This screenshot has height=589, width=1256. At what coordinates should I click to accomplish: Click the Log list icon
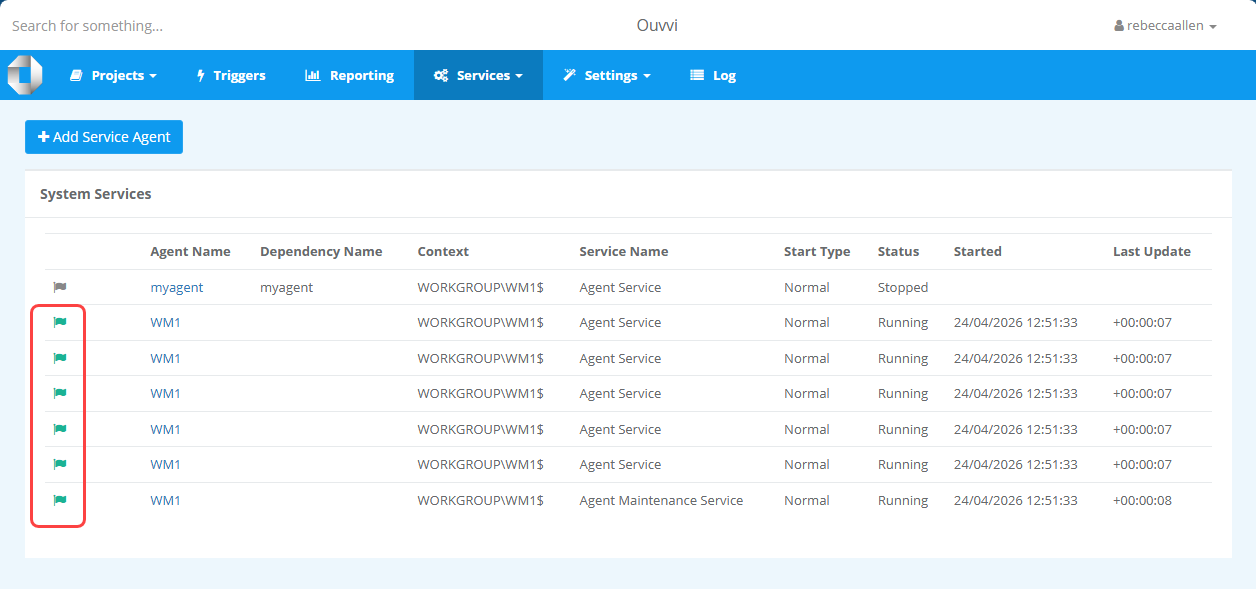(695, 75)
